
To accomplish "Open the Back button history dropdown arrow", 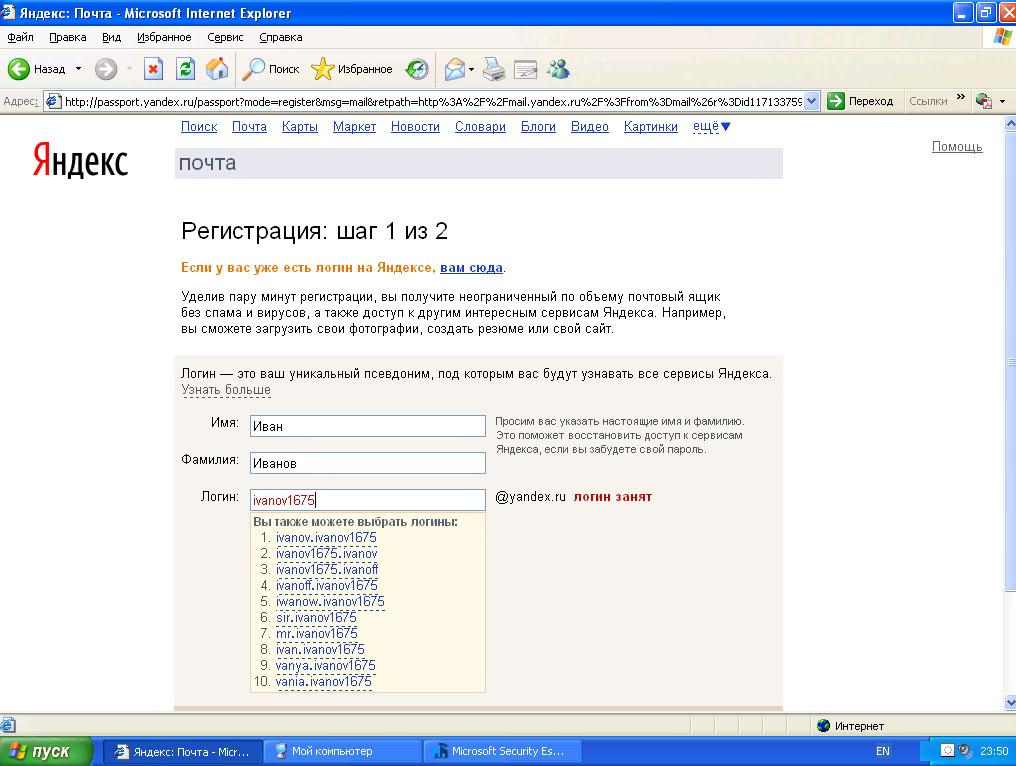I will pos(78,69).
